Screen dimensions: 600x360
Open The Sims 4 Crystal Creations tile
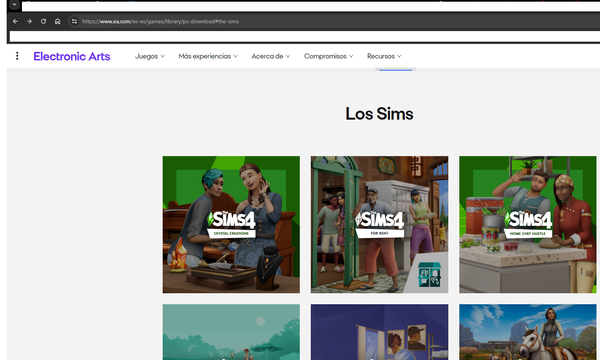pos(231,225)
